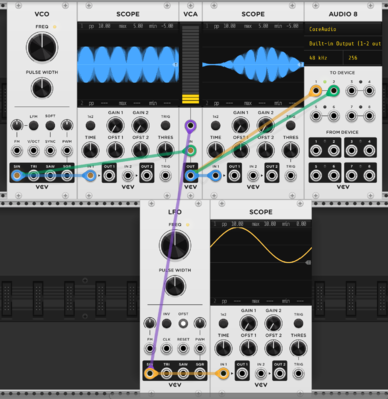The image size is (388, 399).
Task: Click the VCO module title
Action: 42,14
